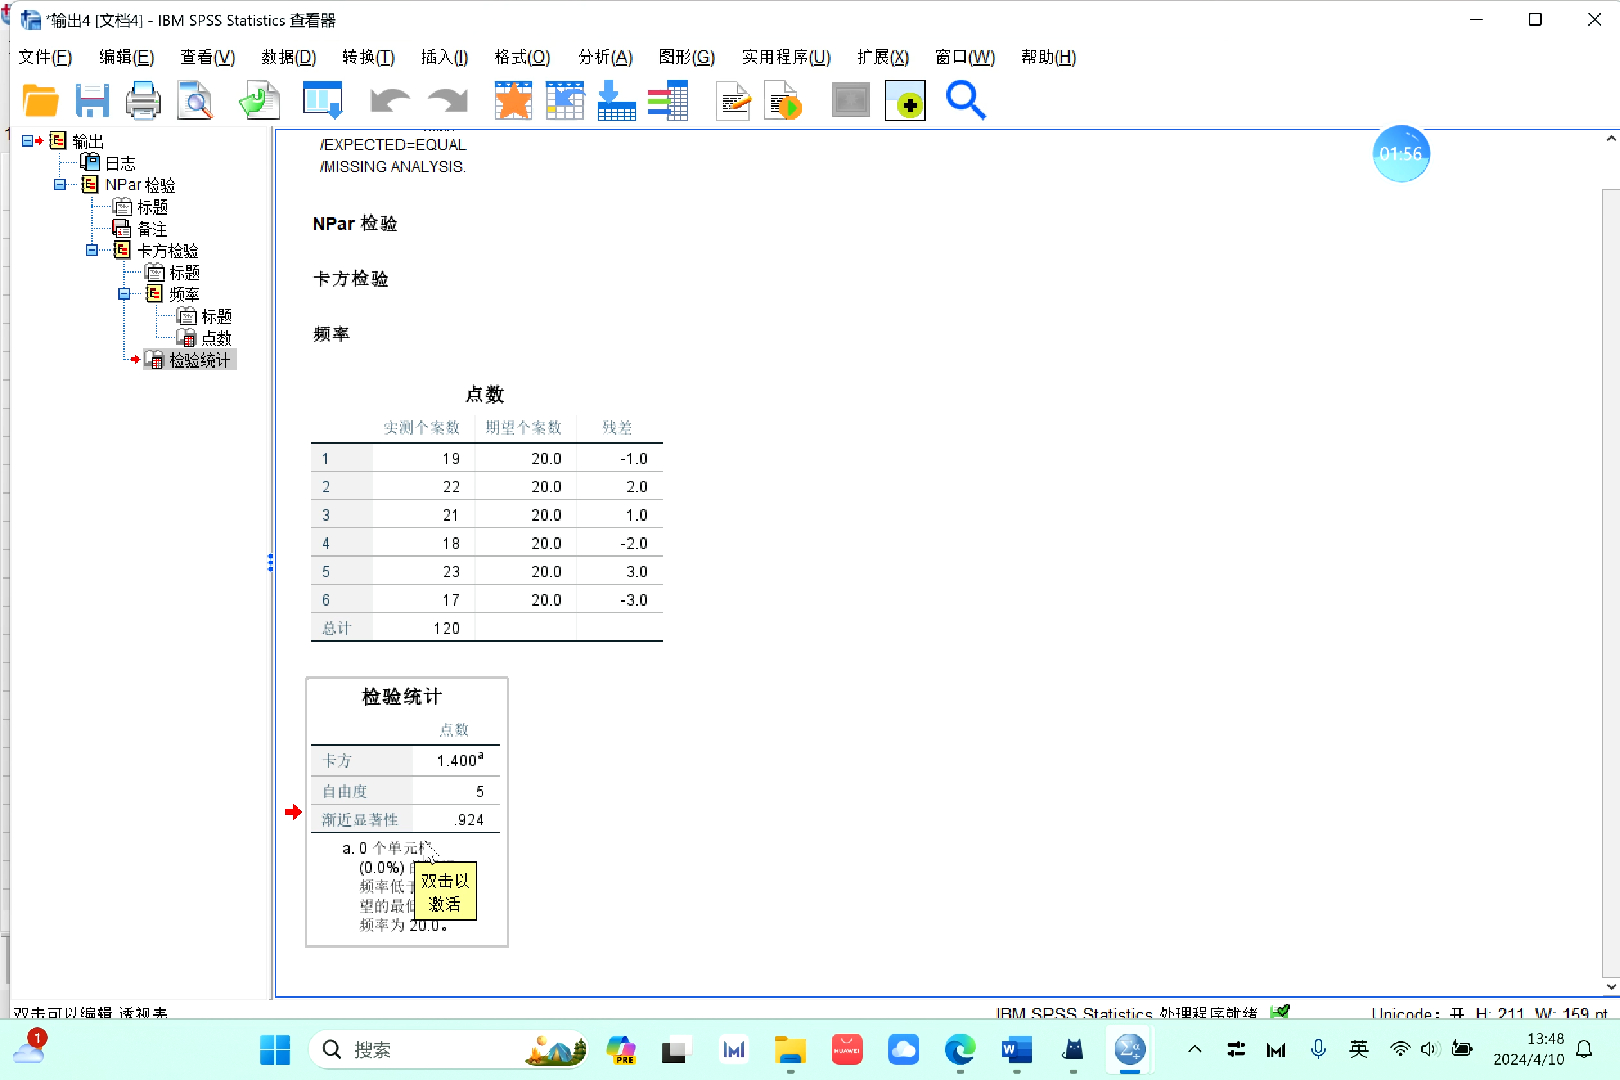Print the current output
Screen dimensions: 1620x1080
(x=143, y=100)
